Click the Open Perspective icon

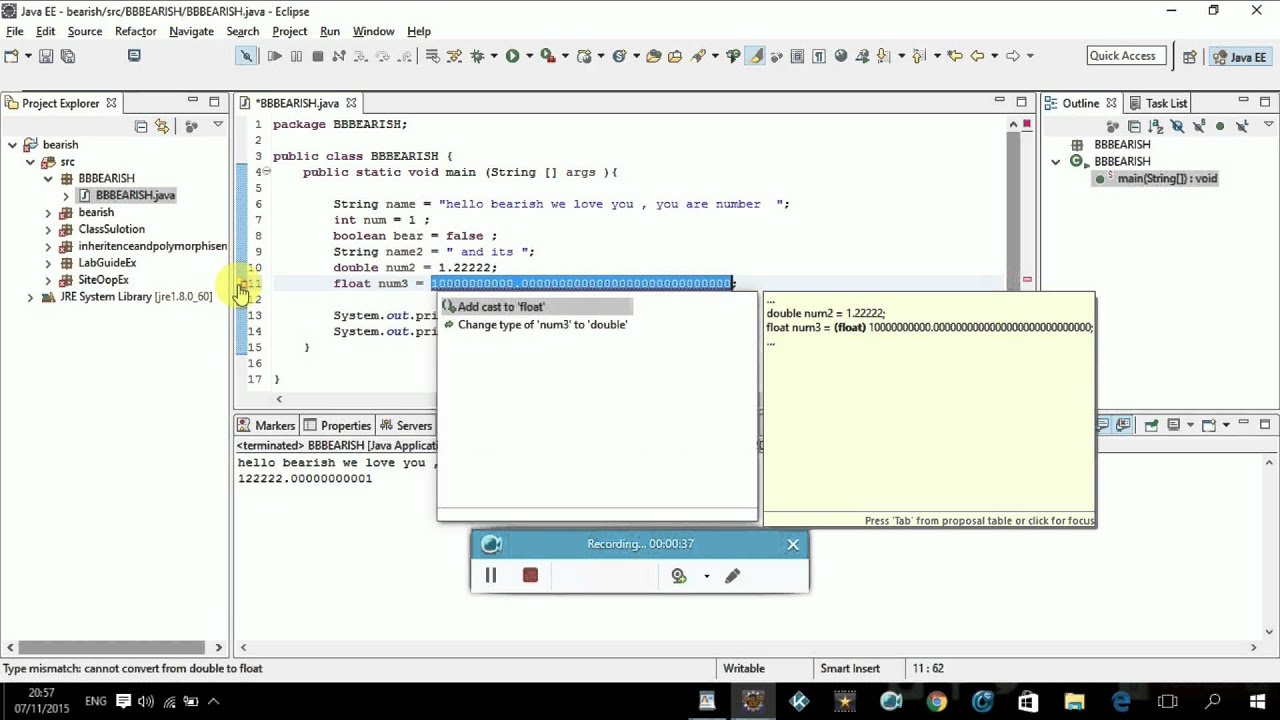point(1189,57)
